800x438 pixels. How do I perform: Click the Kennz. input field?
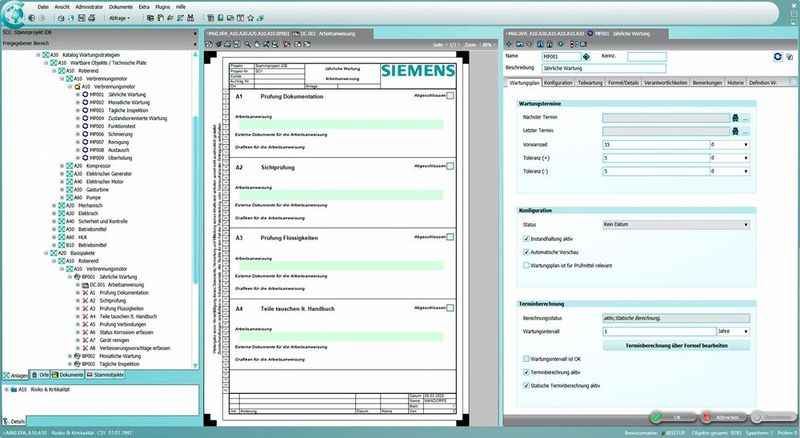click(x=646, y=57)
